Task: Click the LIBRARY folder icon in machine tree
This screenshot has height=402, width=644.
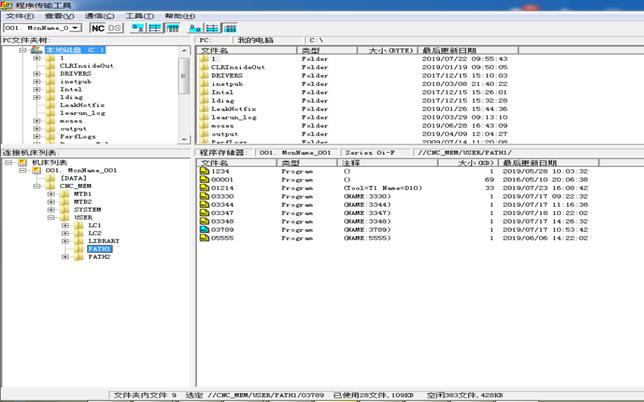Action: pos(79,241)
